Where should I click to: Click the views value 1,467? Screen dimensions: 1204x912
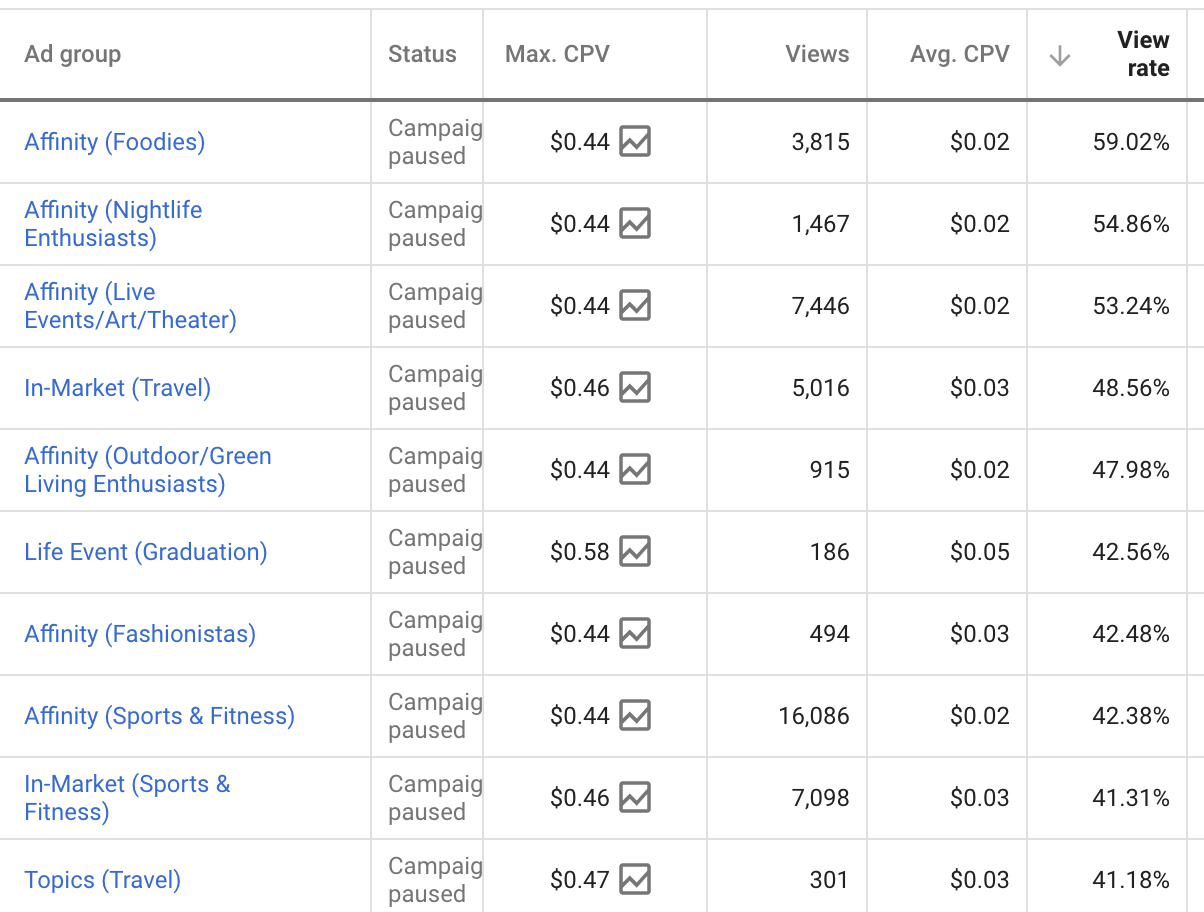coord(821,224)
